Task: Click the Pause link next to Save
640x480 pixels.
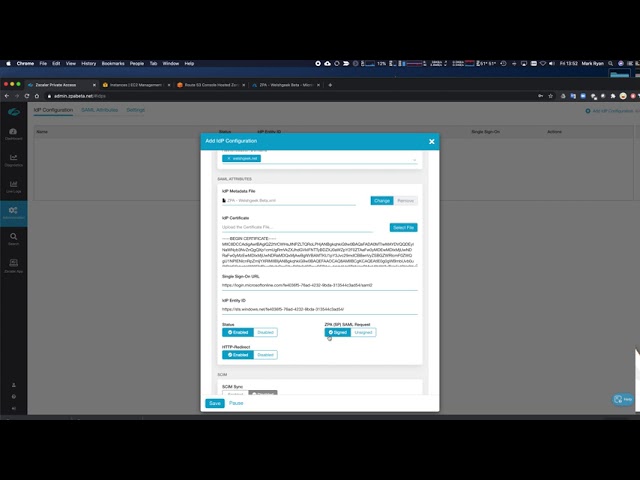Action: (x=236, y=403)
